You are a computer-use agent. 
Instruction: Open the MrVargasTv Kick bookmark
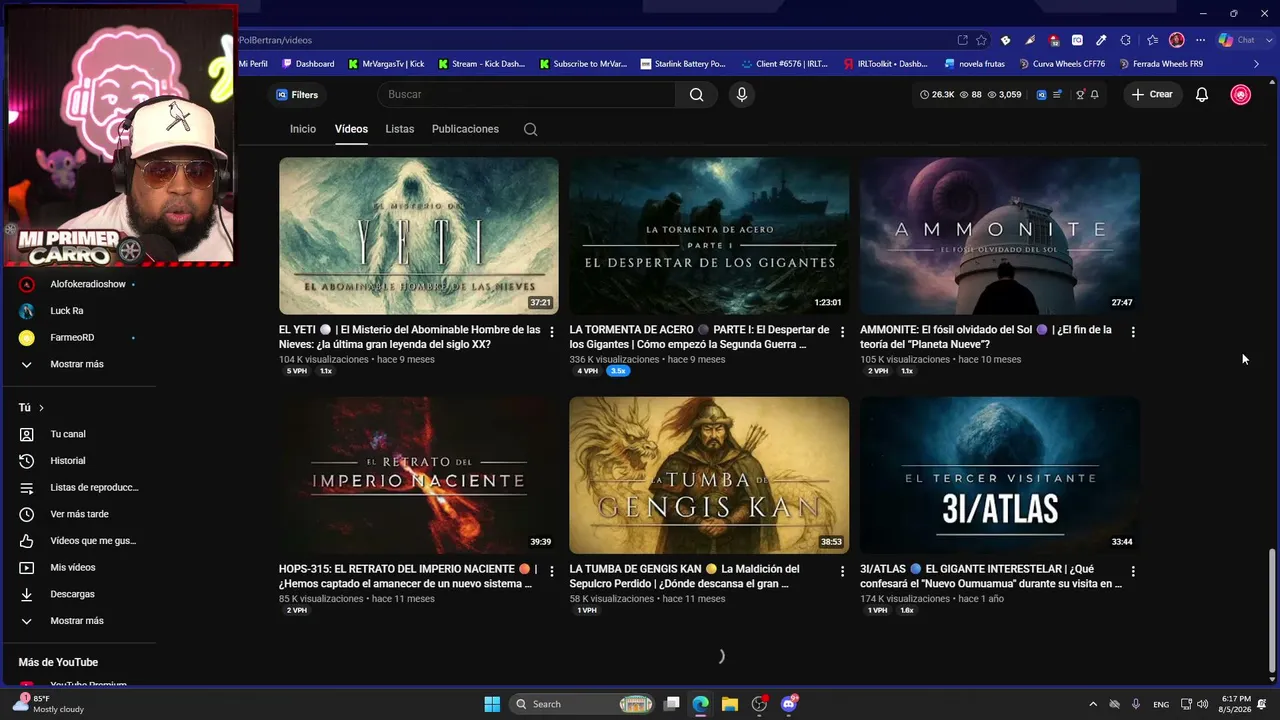pyautogui.click(x=386, y=64)
